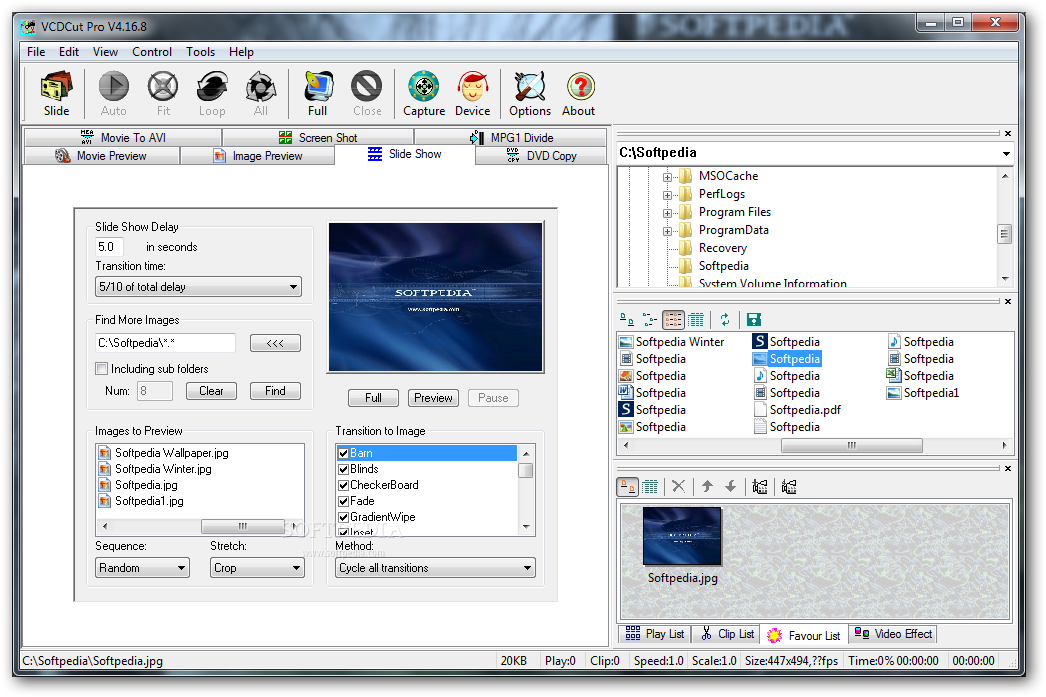
Task: Click the Close toolbar icon
Action: click(x=367, y=94)
